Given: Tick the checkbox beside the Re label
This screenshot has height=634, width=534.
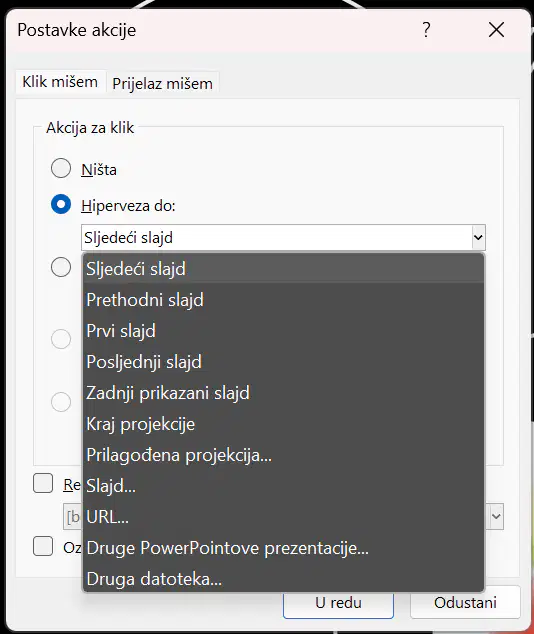Looking at the screenshot, I should tap(43, 483).
